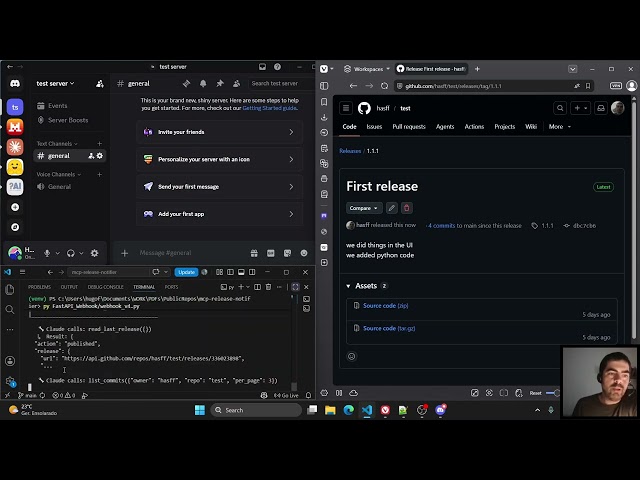Open the GitHub Wiki tab
Image resolution: width=640 pixels, height=480 pixels.
[x=531, y=127]
